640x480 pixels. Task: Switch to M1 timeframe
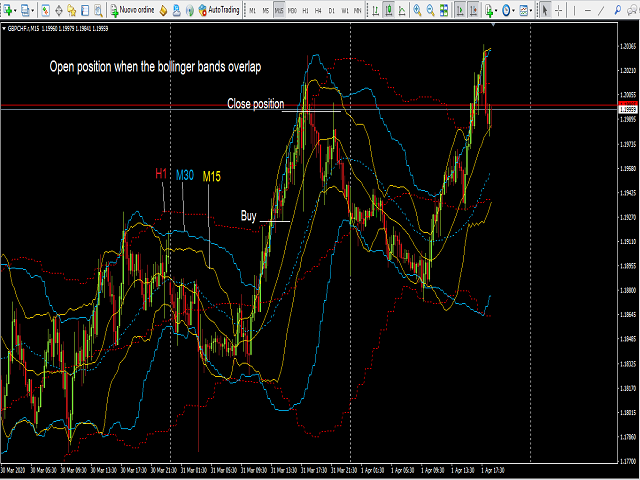[253, 11]
